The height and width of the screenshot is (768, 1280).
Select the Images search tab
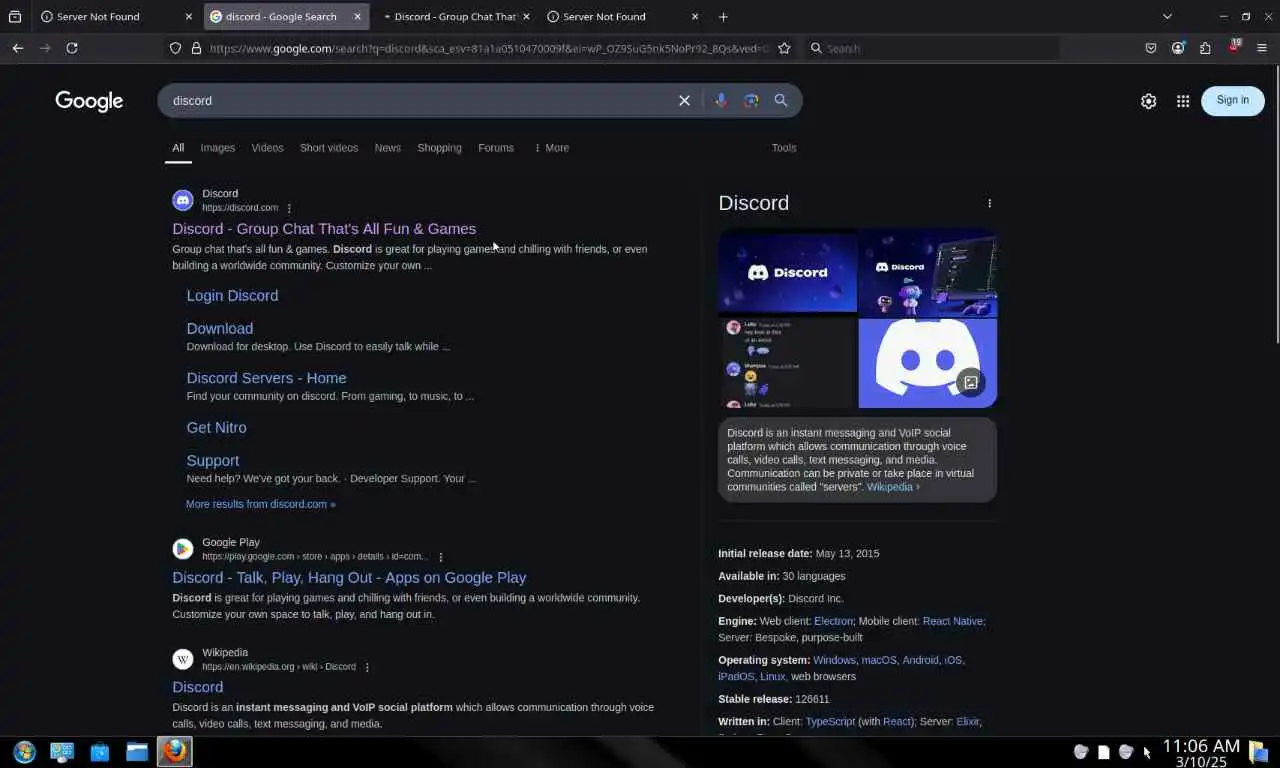[217, 148]
